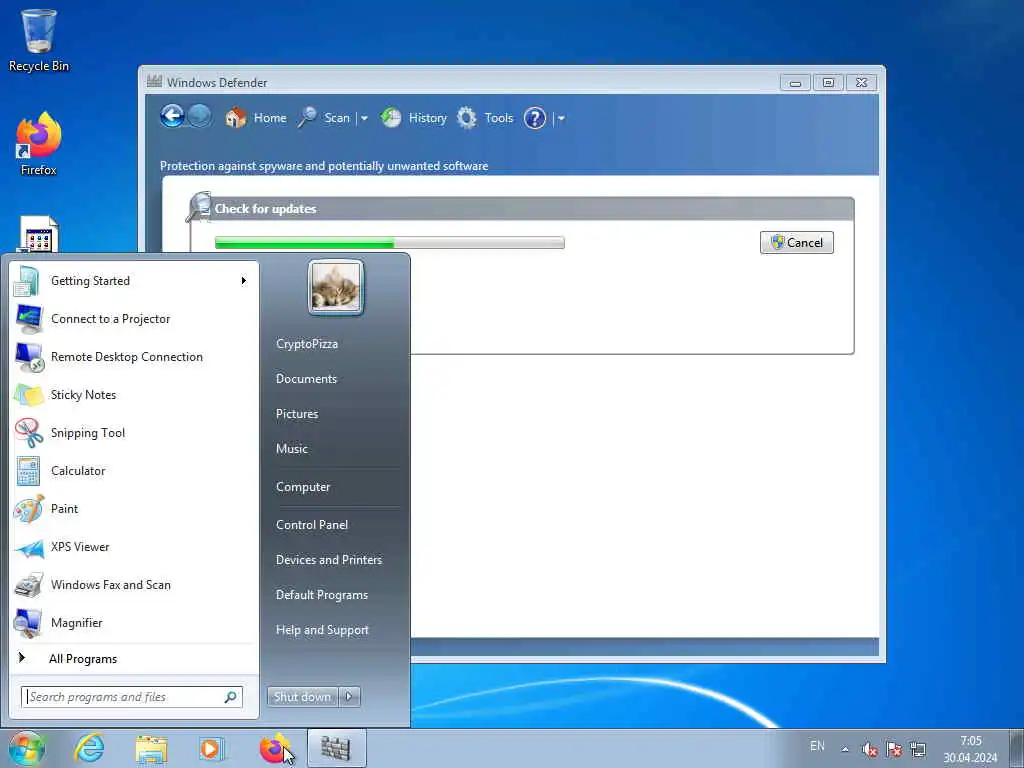Launch Calculator from Start menu

click(133, 471)
